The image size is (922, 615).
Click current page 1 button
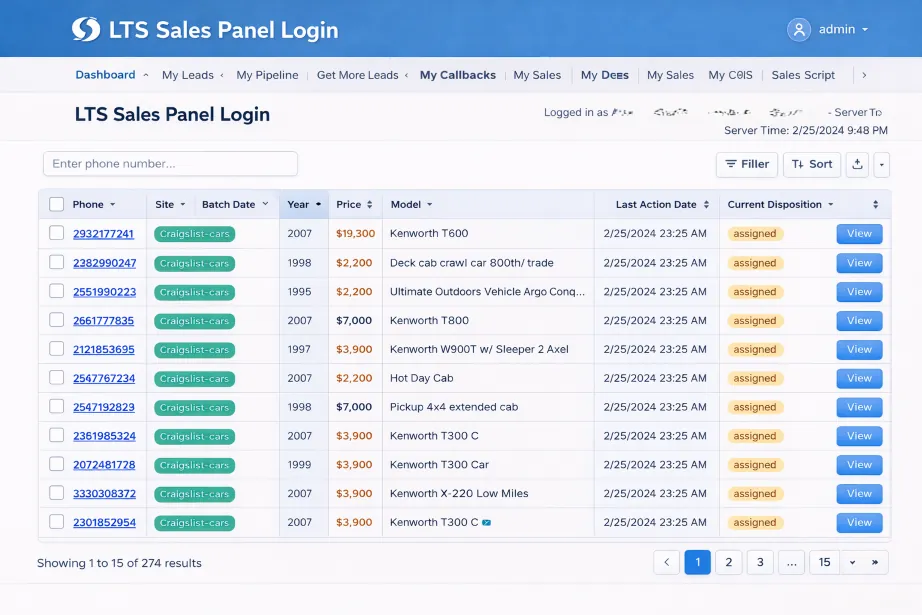pos(697,563)
